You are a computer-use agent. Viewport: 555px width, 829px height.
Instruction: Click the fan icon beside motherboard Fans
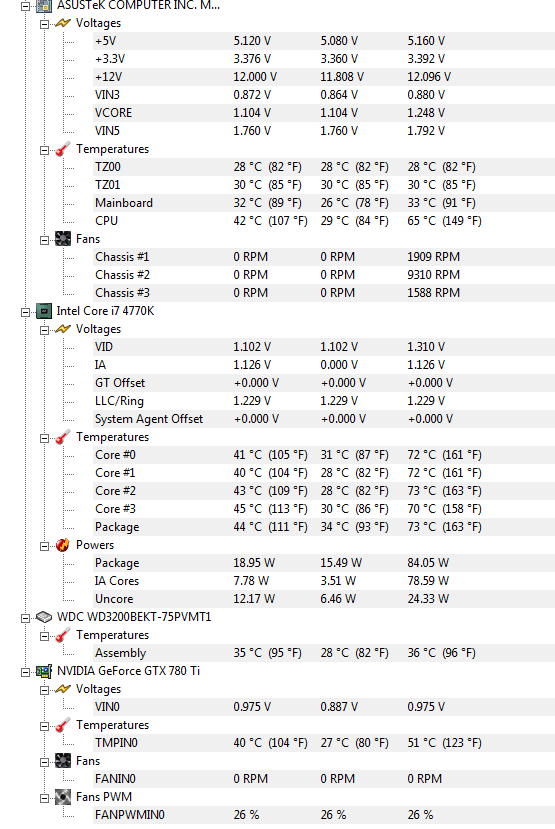(63, 239)
